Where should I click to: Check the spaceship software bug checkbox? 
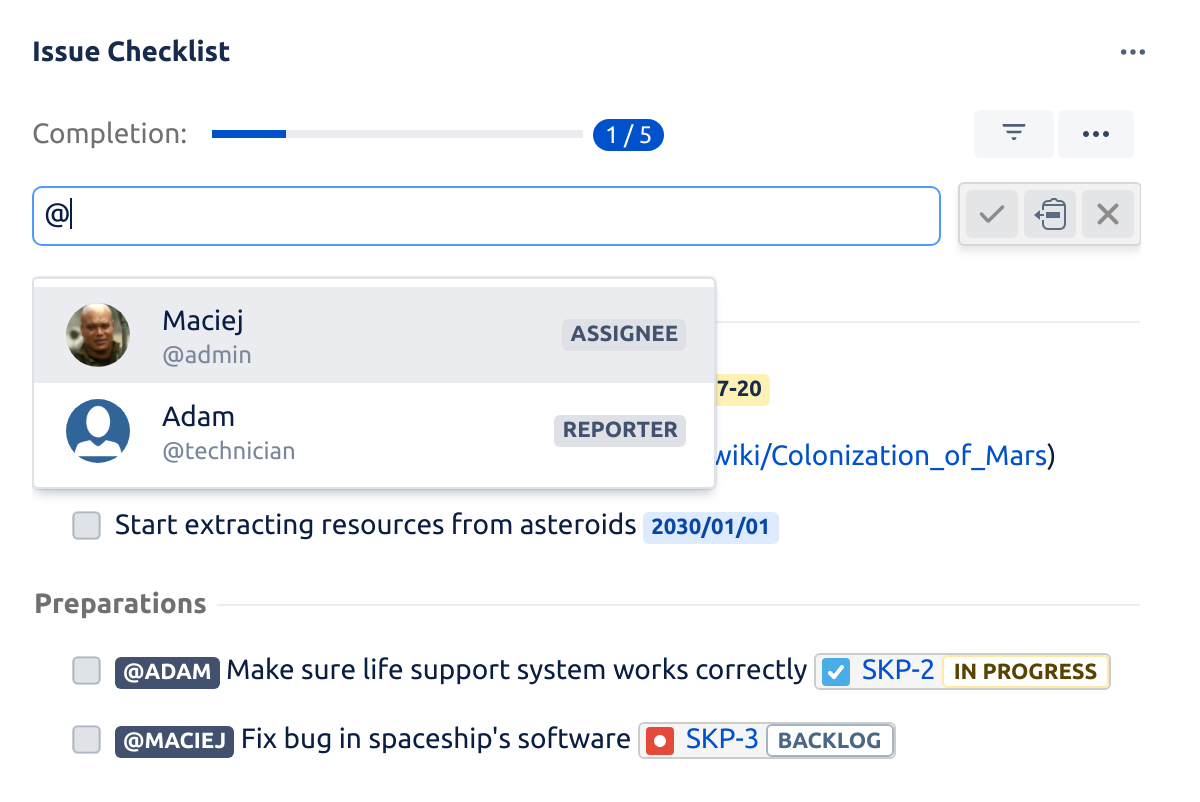coord(87,740)
